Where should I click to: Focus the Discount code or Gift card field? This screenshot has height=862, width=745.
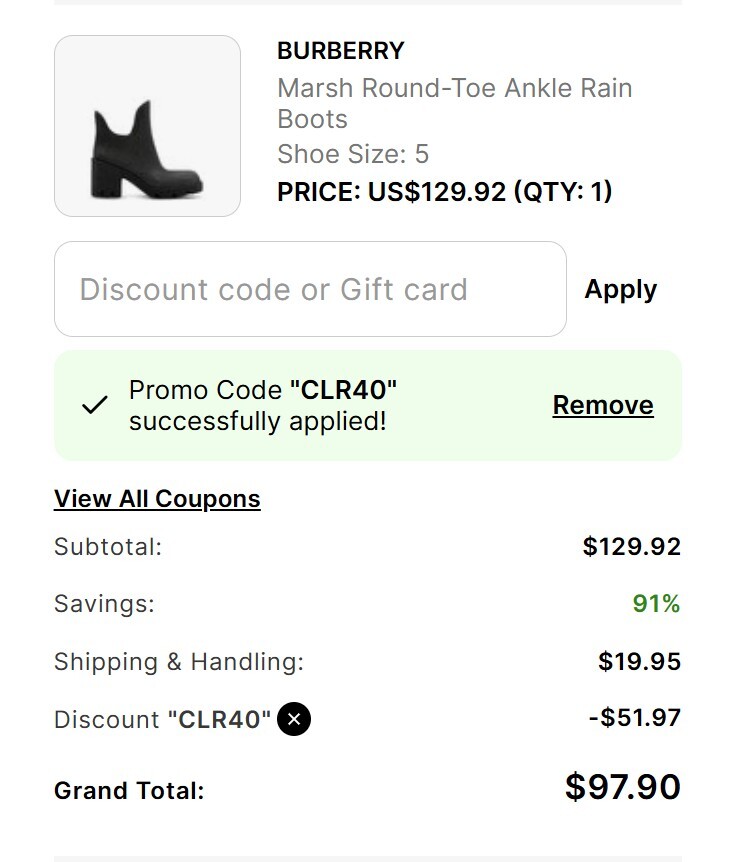(x=310, y=289)
